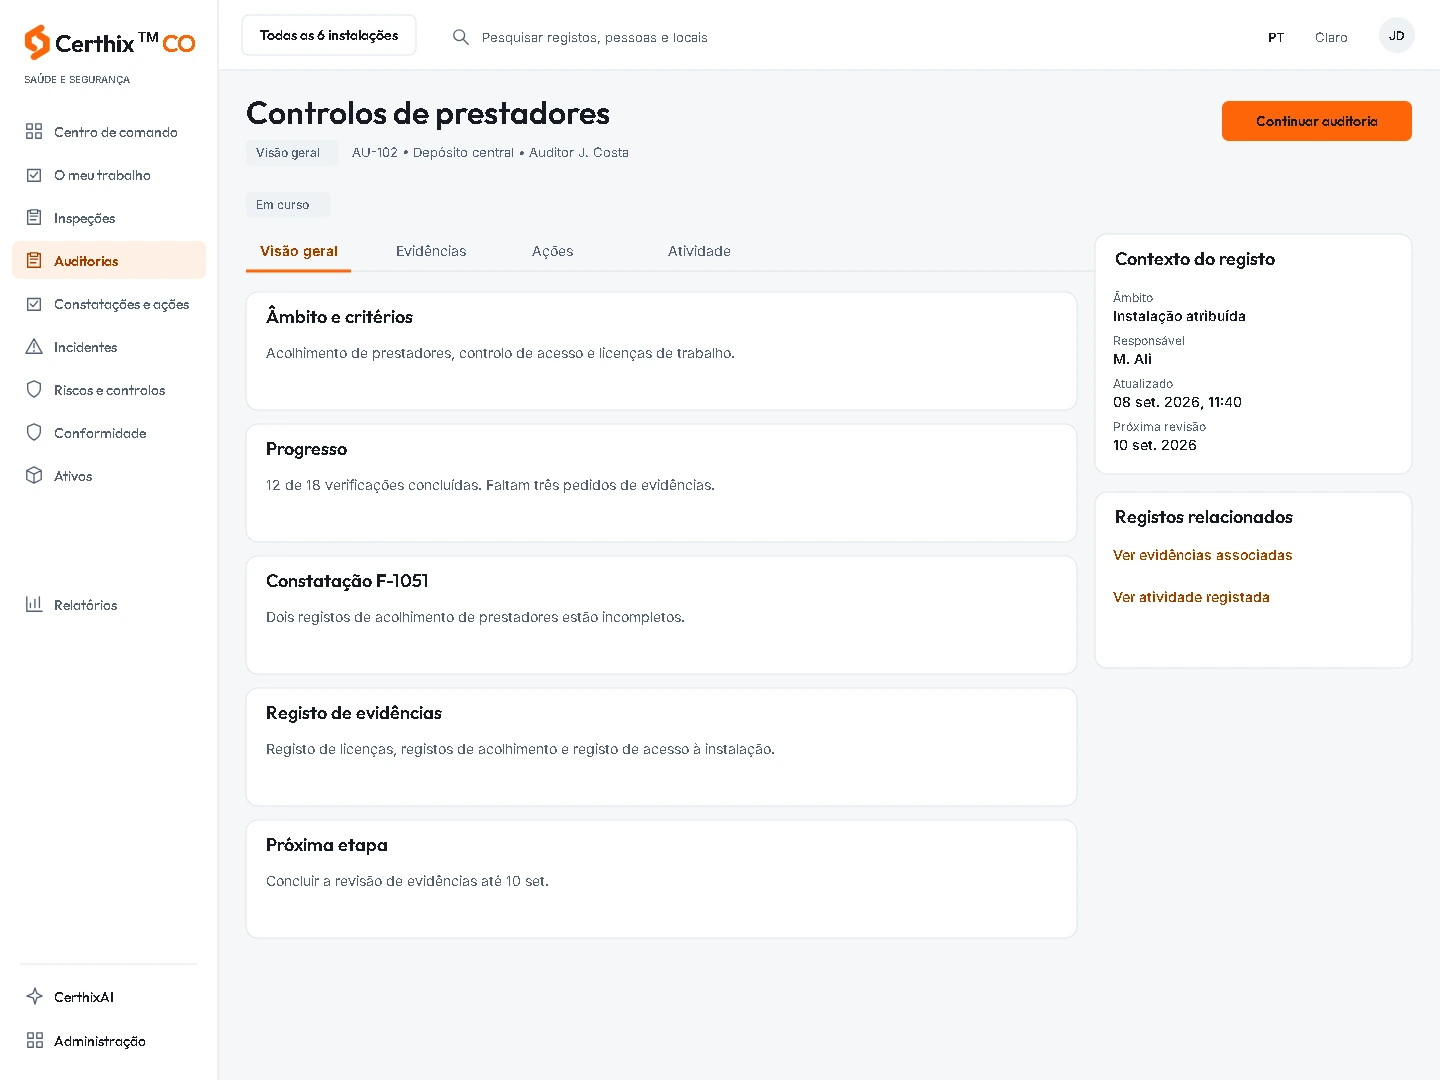Image resolution: width=1440 pixels, height=1080 pixels.
Task: Open Ver evidências associadas link
Action: point(1202,555)
